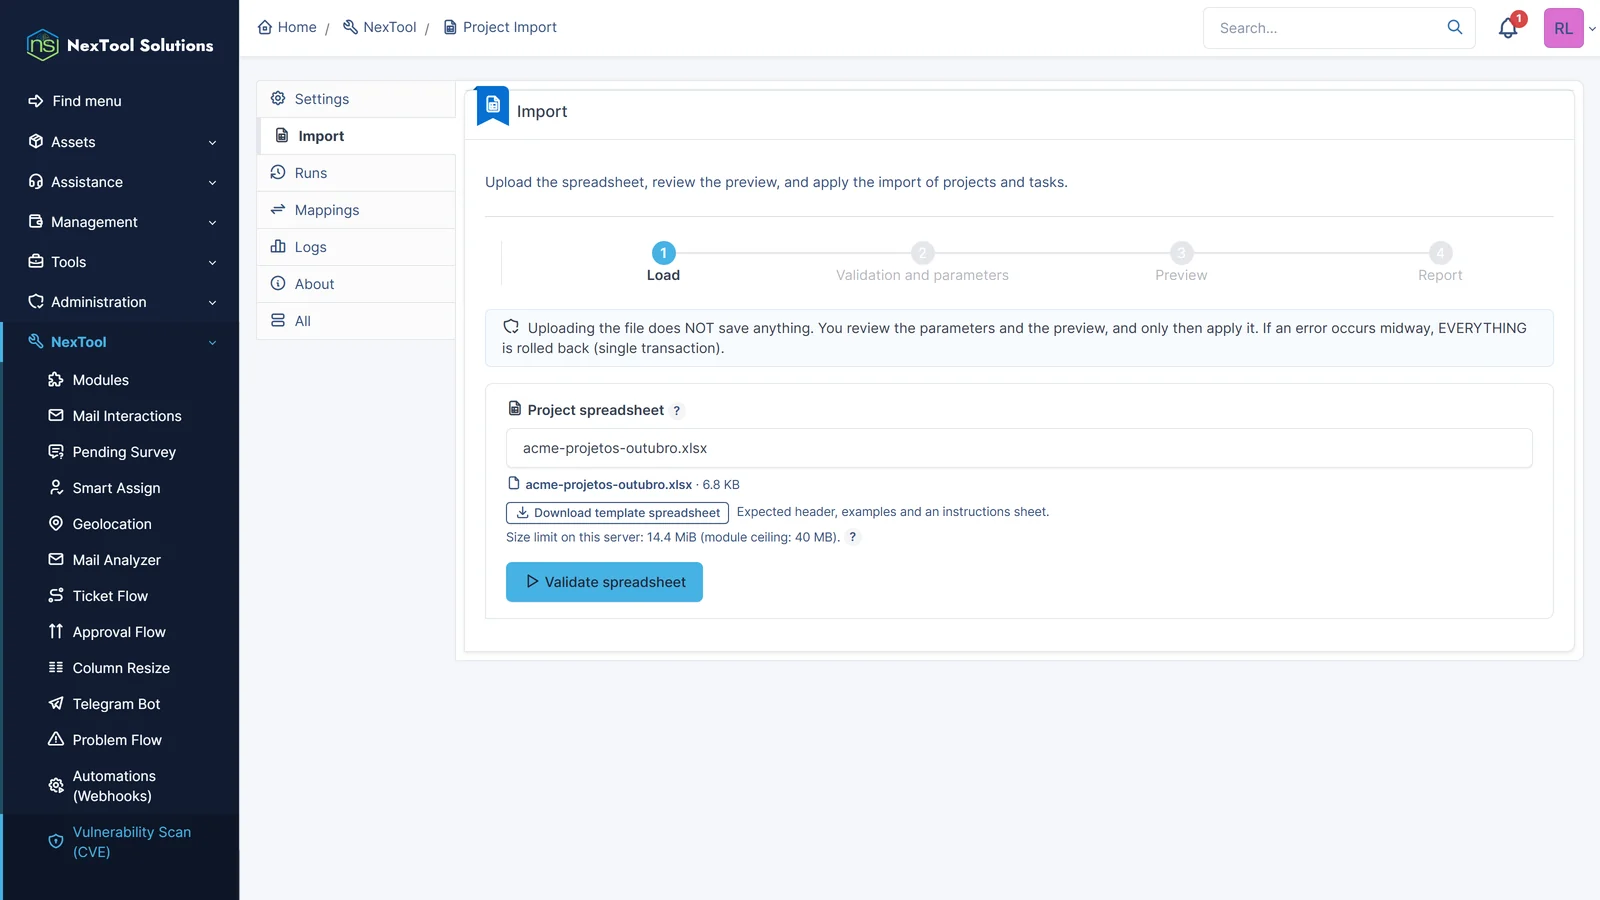This screenshot has height=900, width=1600.
Task: Expand the Administration menu
Action: 120,302
